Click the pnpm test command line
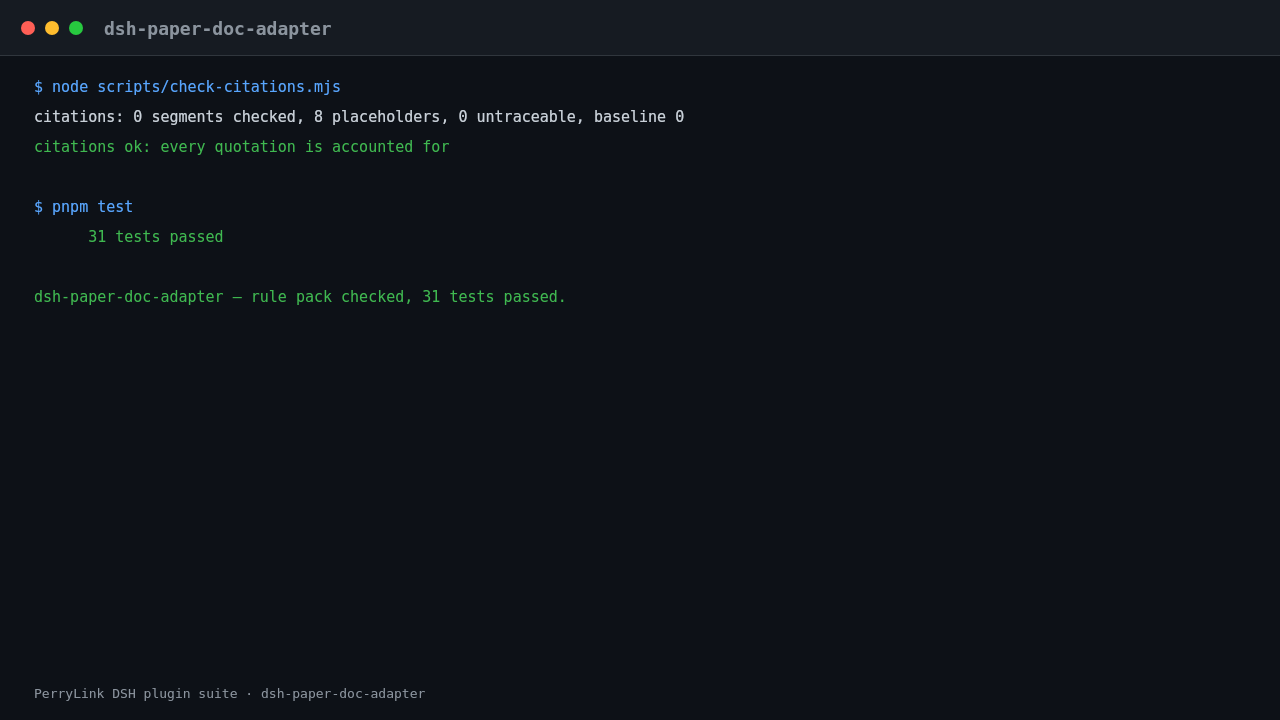This screenshot has height=720, width=1280. click(83, 207)
